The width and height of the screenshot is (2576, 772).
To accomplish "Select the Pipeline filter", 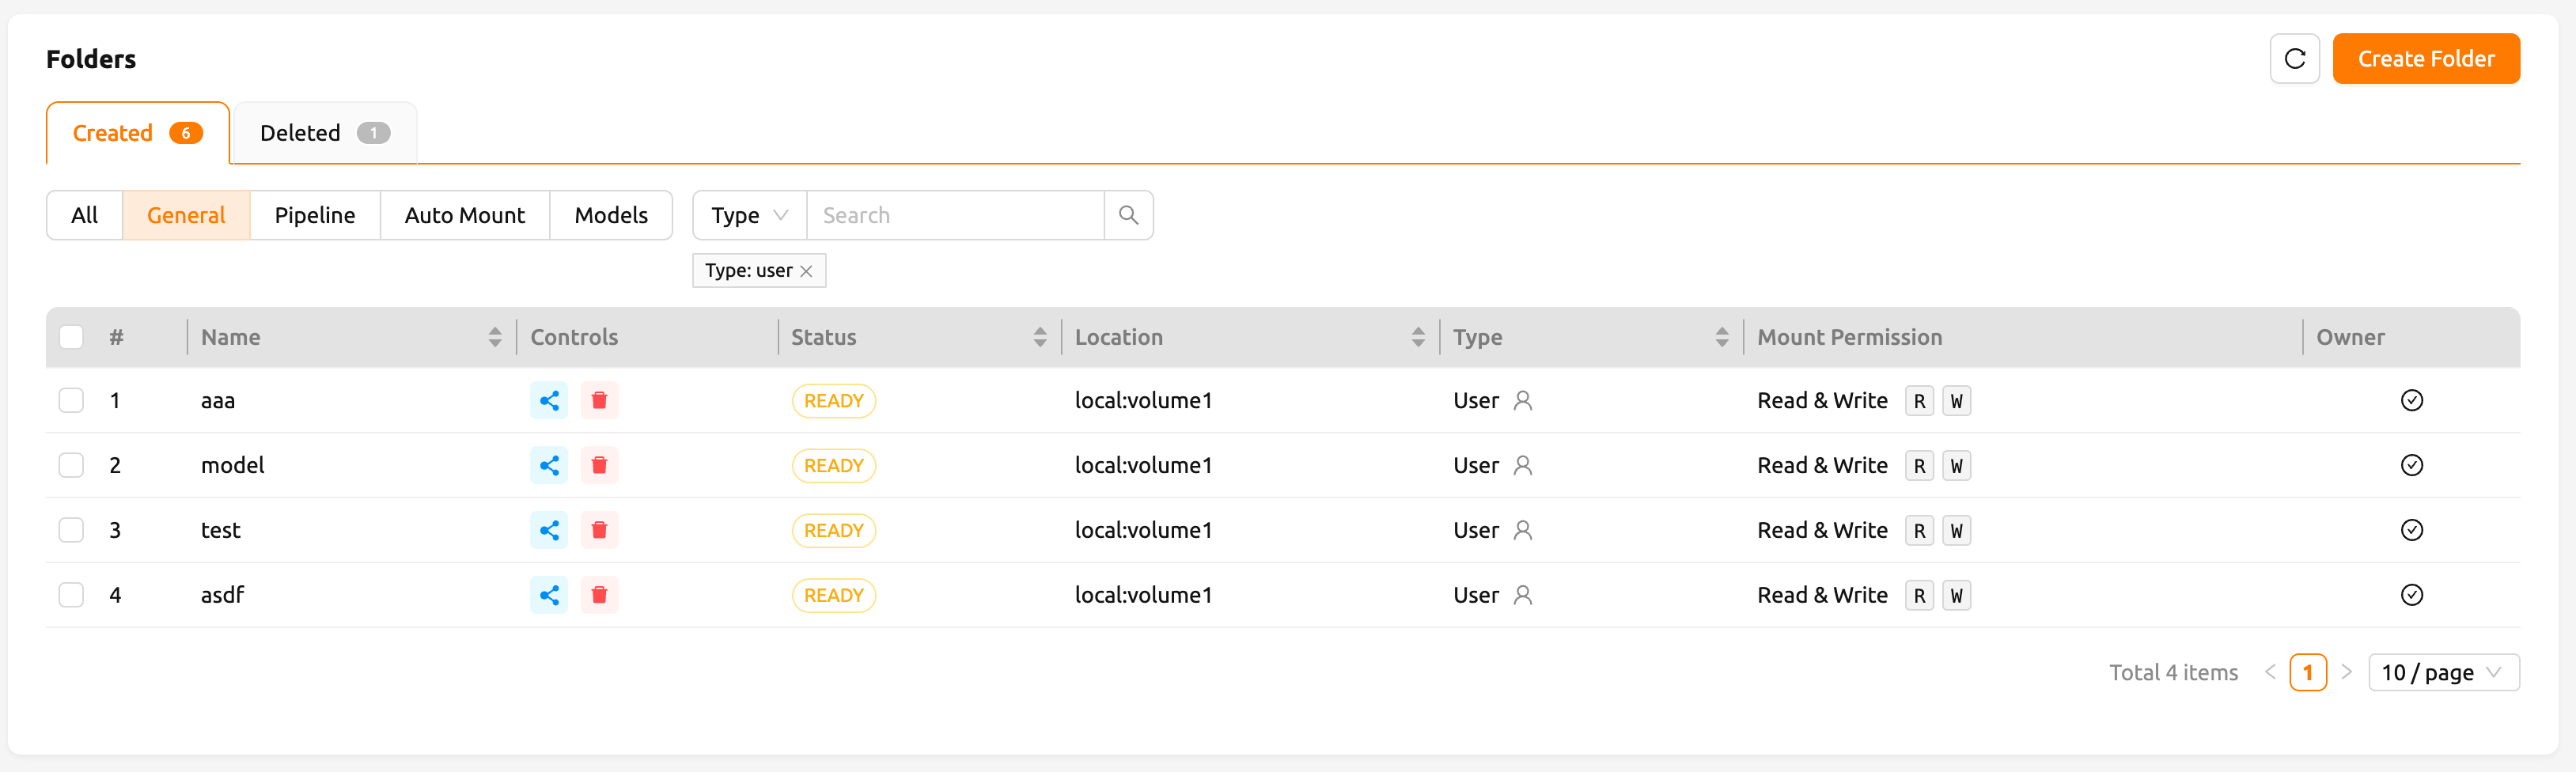I will point(315,215).
